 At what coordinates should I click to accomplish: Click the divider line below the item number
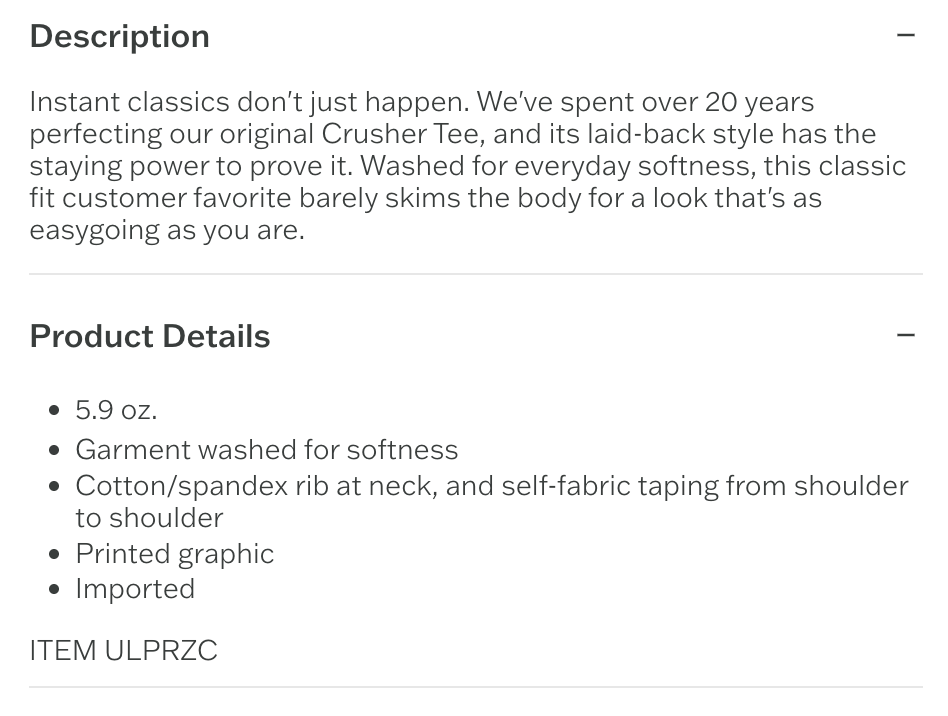click(476, 687)
